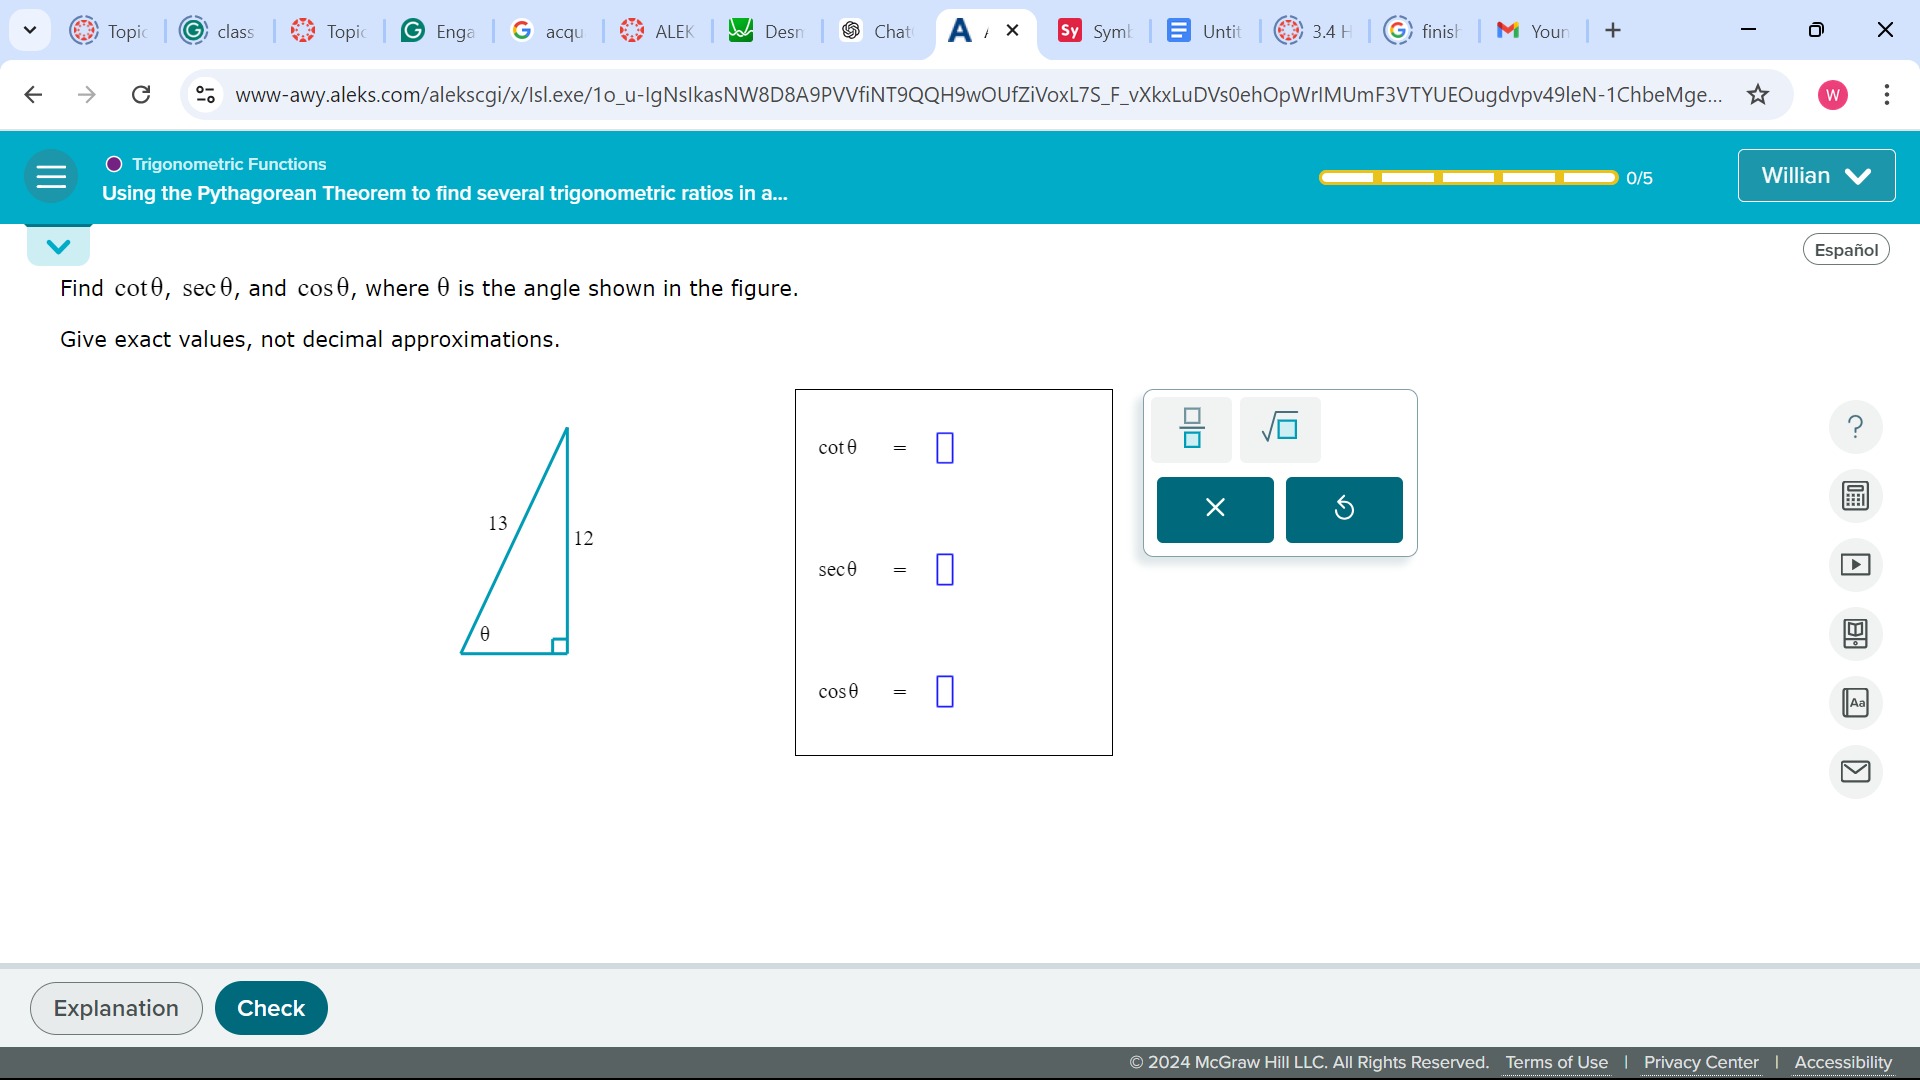The image size is (1920, 1080).
Task: Switch to the ALEK tab
Action: pyautogui.click(x=658, y=31)
